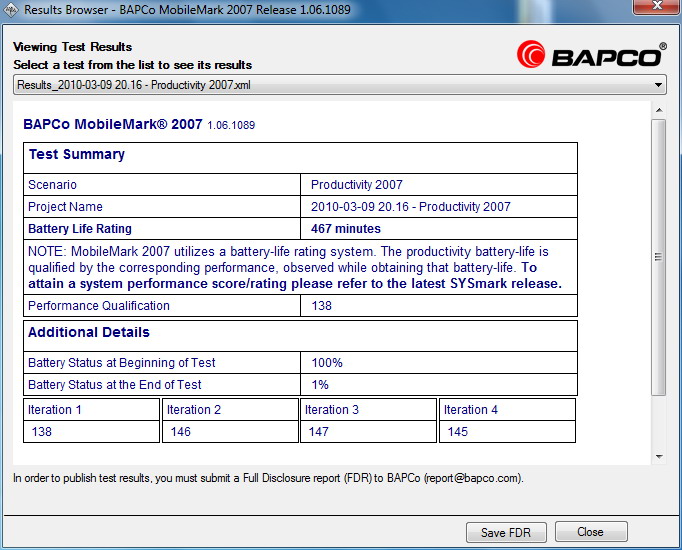This screenshot has width=682, height=550.
Task: Click the Iteration 3 score 147
Action: [x=318, y=432]
